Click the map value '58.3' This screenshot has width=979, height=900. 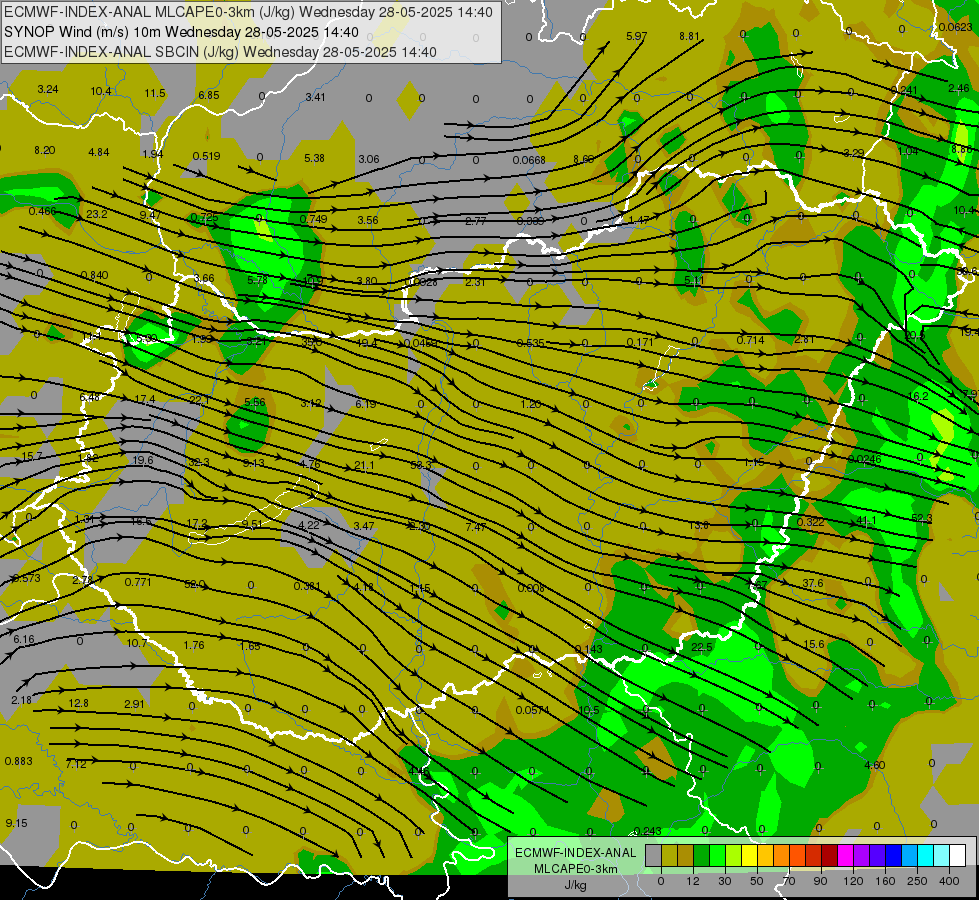click(x=421, y=465)
